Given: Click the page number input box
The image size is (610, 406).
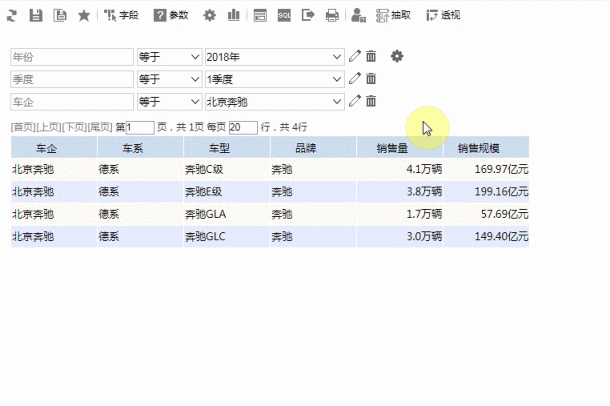Looking at the screenshot, I should coord(140,128).
